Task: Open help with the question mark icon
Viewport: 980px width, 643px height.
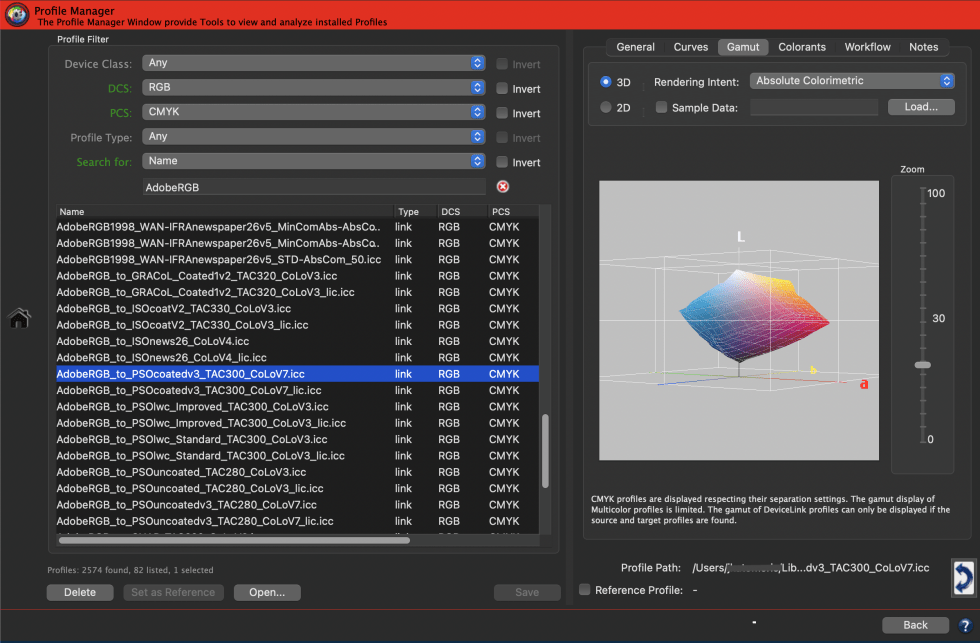Action: [x=964, y=625]
